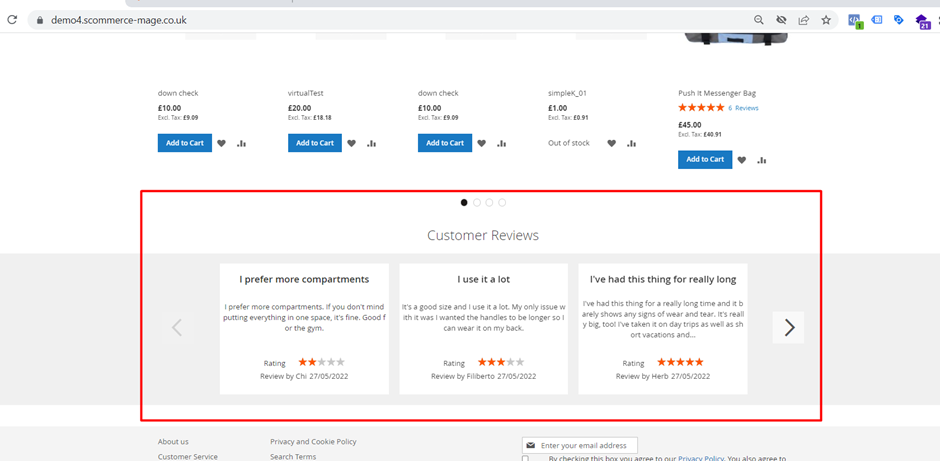Image resolution: width=940 pixels, height=461 pixels.
Task: Open the purple extension icon with badge 21
Action: (x=922, y=20)
